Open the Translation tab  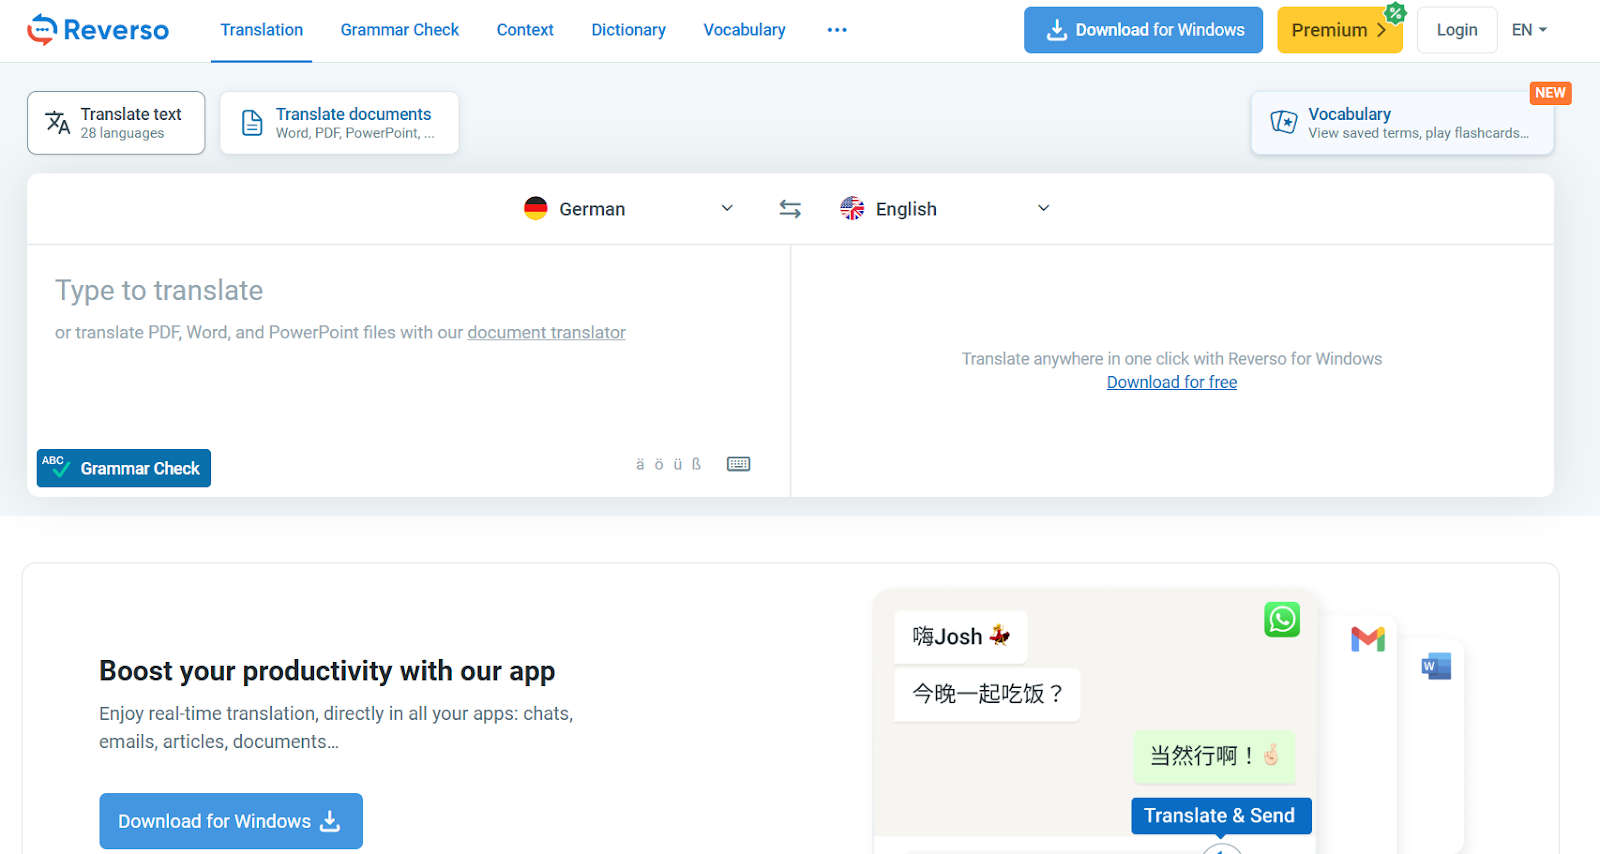(262, 30)
